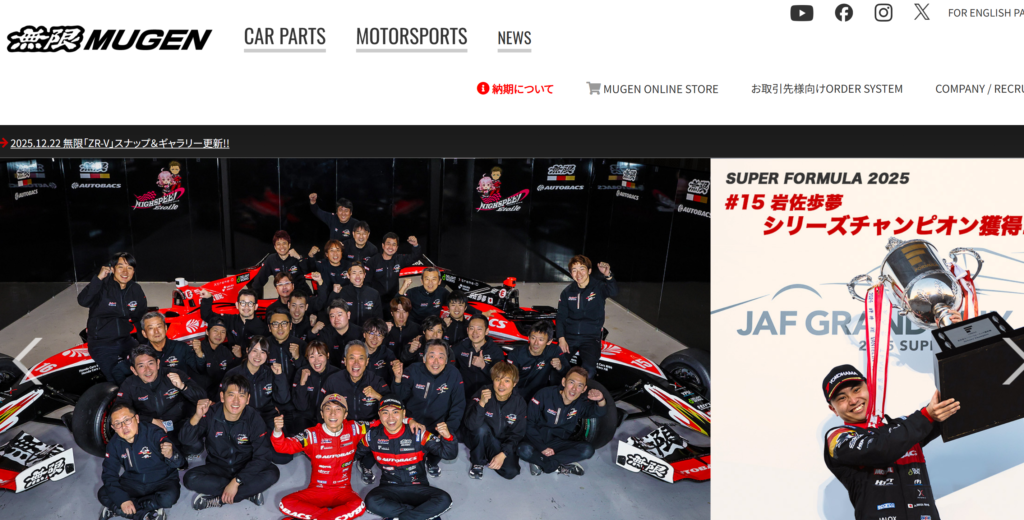This screenshot has width=1024, height=520.
Task: Open COMPANY / RECRUIT link
Action: pos(980,89)
